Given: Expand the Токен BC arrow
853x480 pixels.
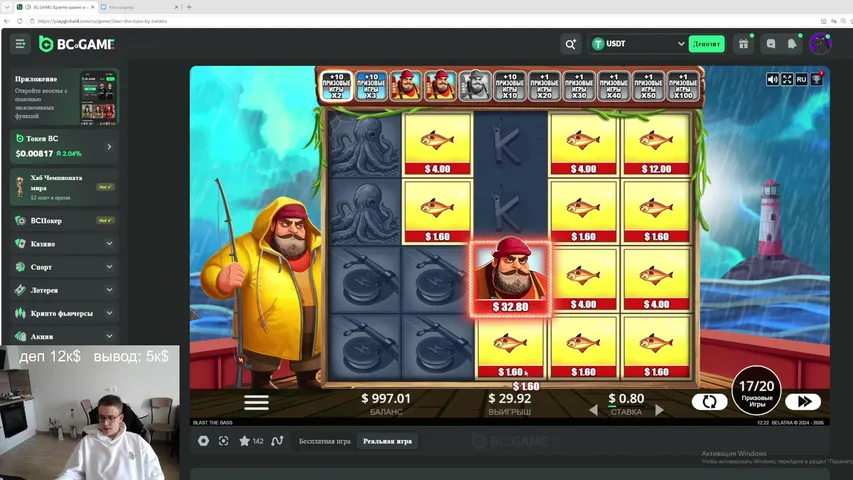Looking at the screenshot, I should coord(109,146).
